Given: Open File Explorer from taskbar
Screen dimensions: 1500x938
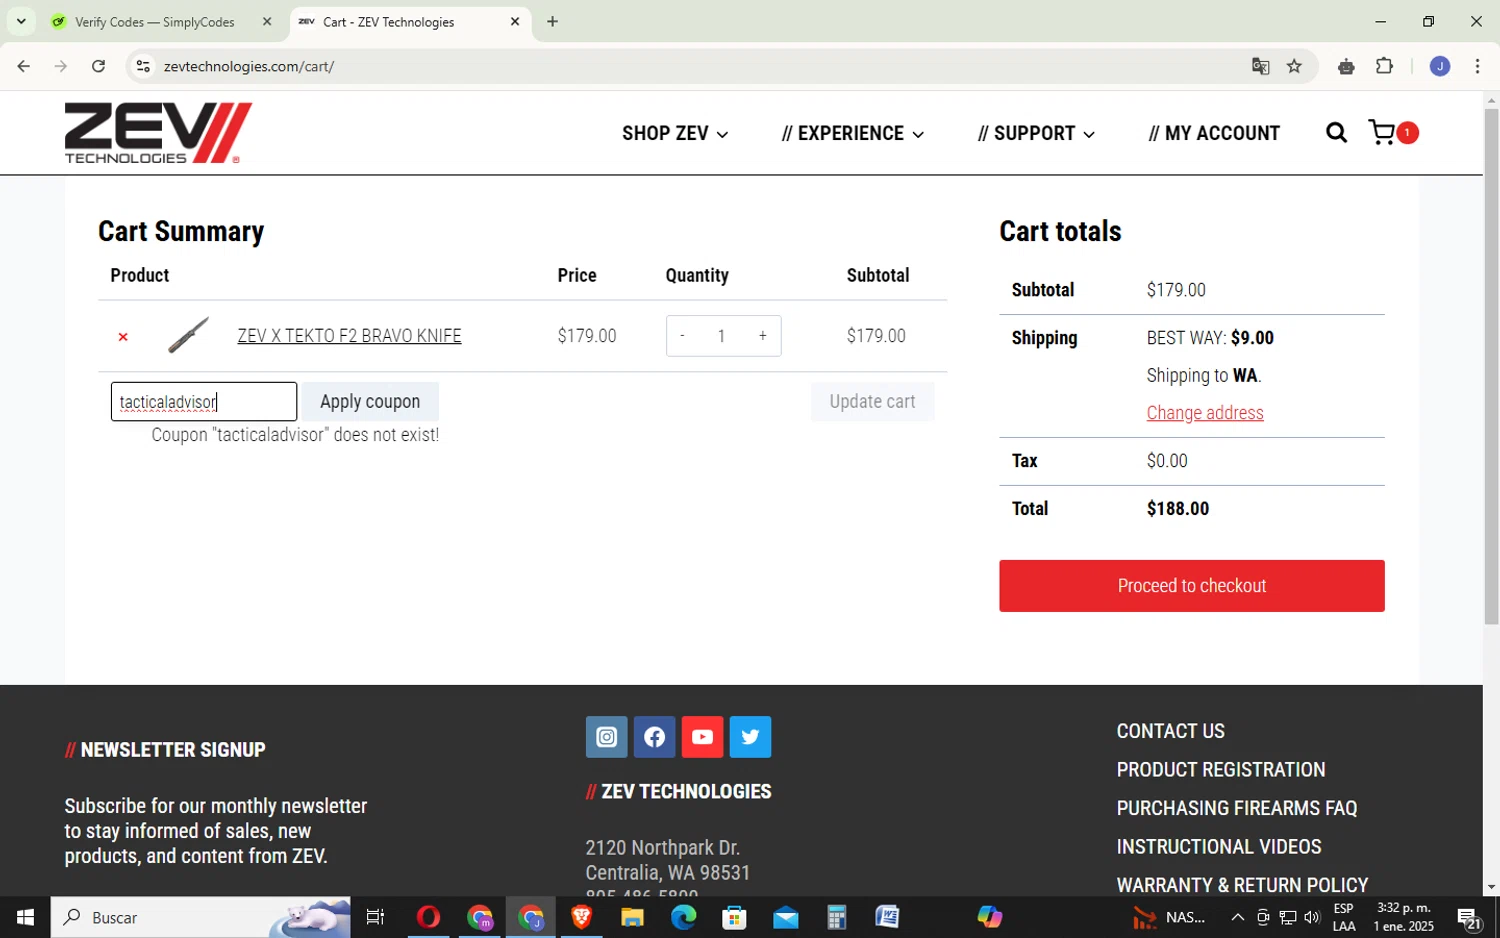Looking at the screenshot, I should 632,917.
